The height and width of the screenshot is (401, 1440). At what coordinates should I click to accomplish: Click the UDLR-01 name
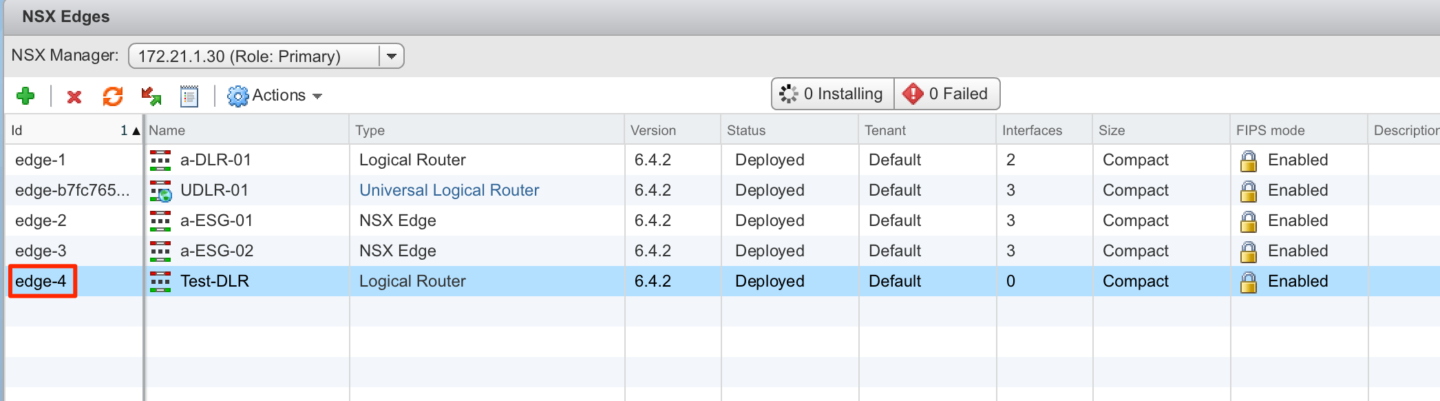tap(214, 190)
